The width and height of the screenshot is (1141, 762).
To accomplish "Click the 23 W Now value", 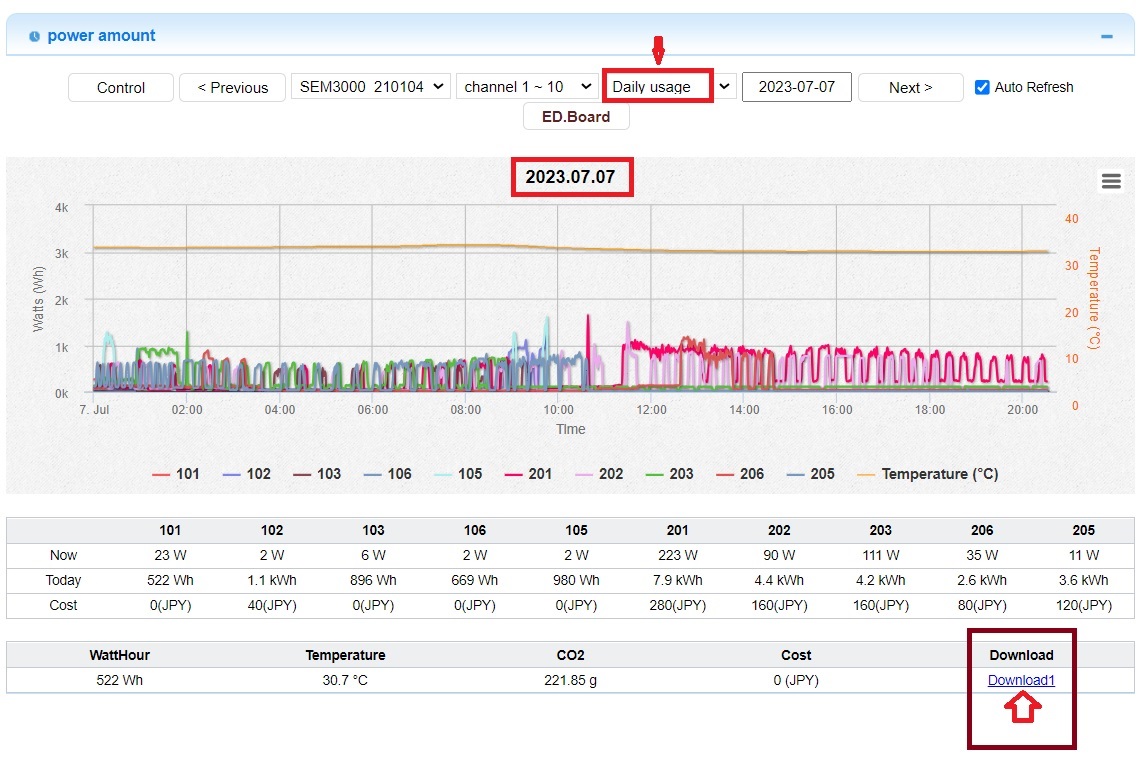I will (x=170, y=555).
